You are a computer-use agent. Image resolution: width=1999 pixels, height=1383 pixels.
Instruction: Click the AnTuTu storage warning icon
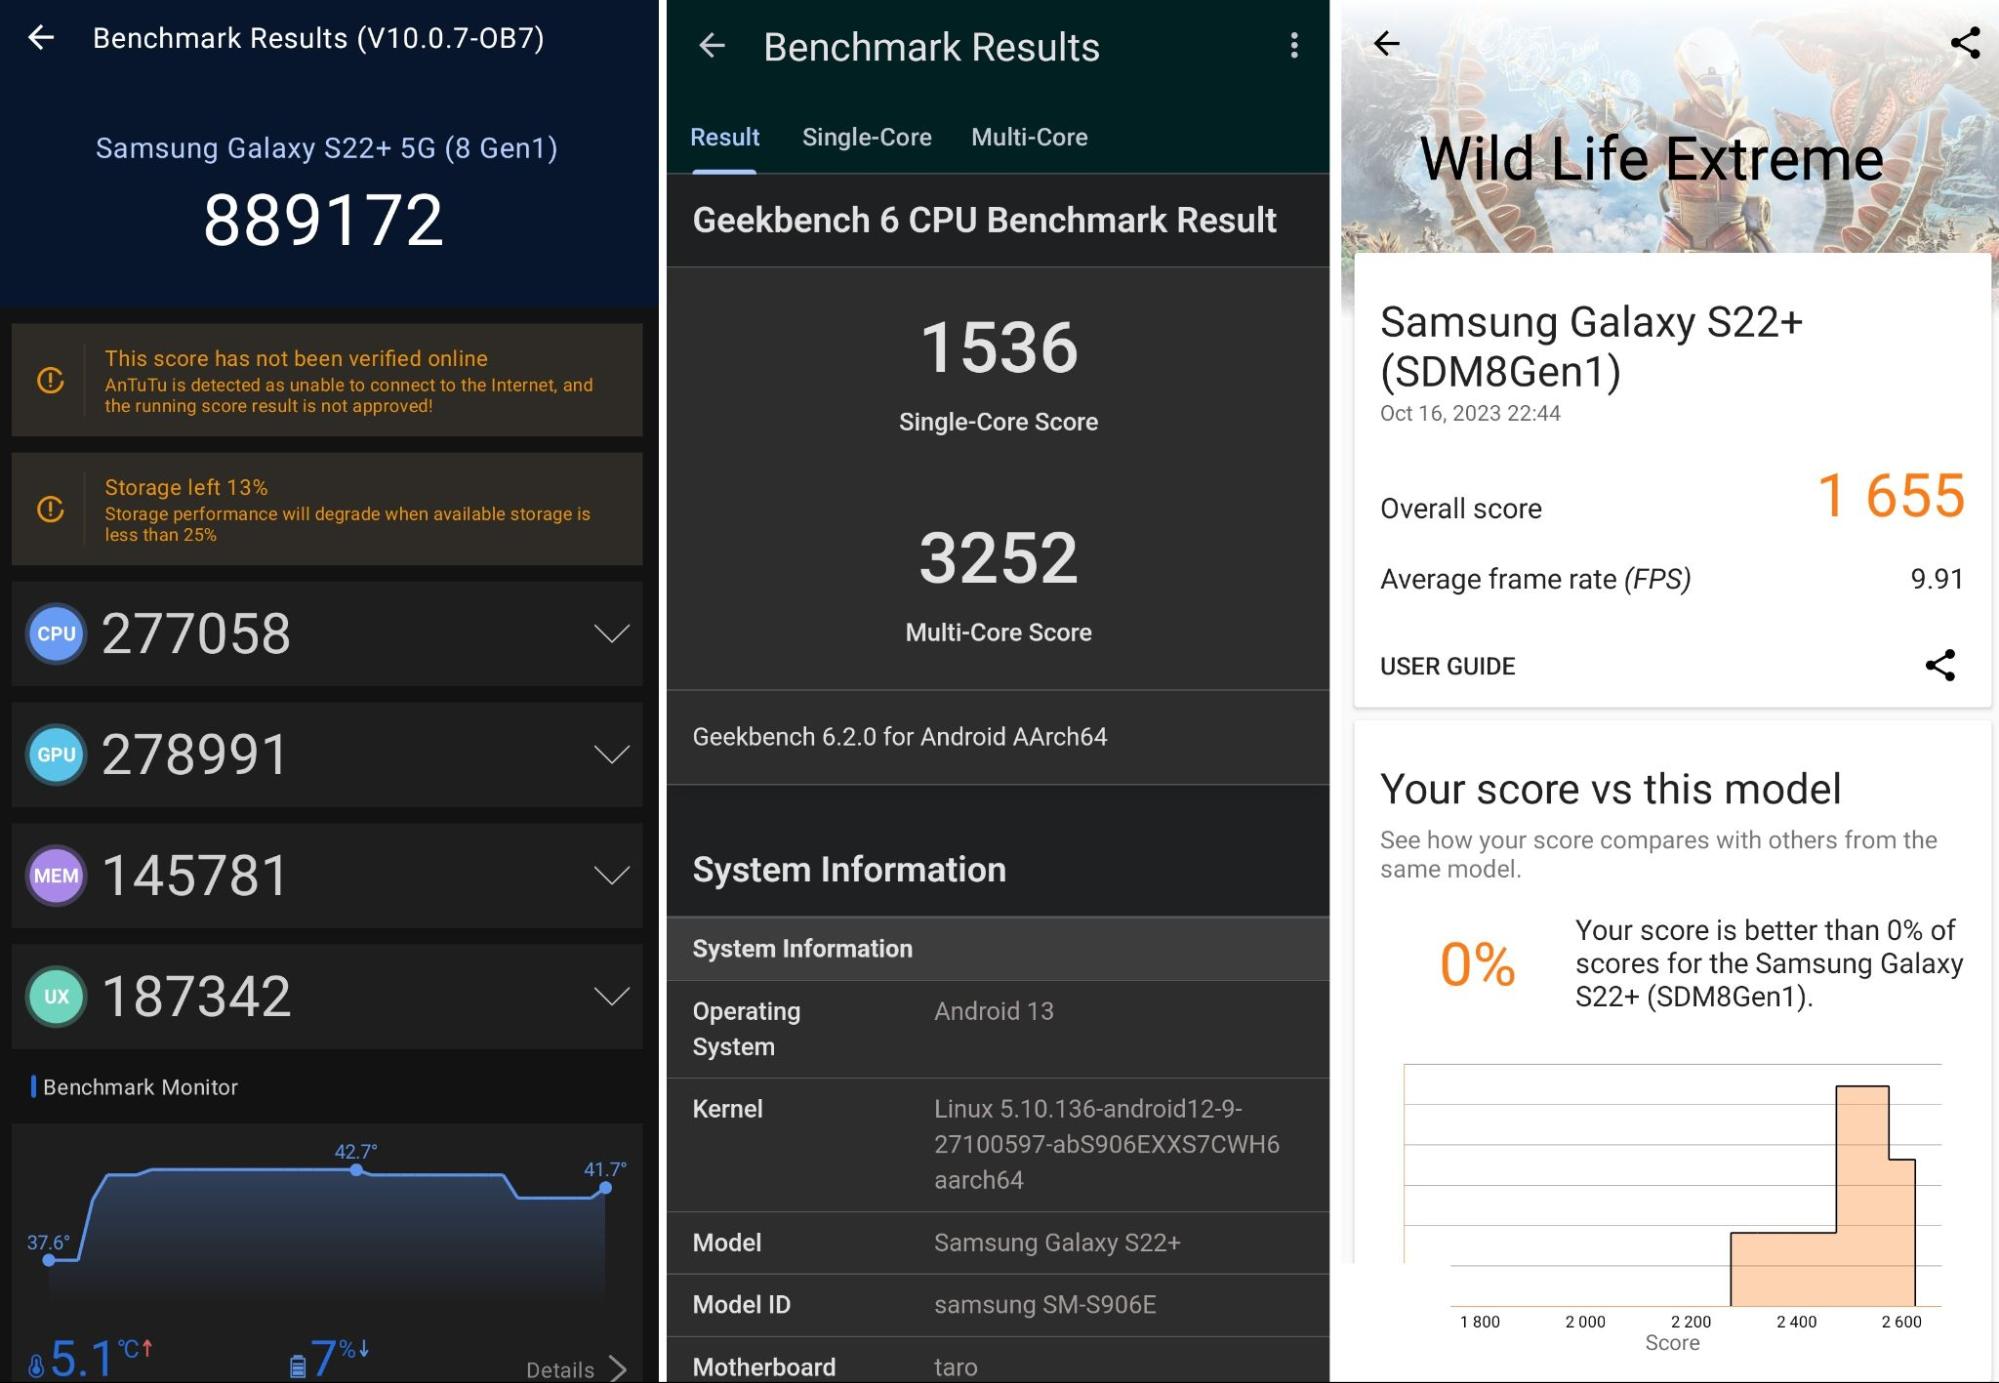coord(53,509)
